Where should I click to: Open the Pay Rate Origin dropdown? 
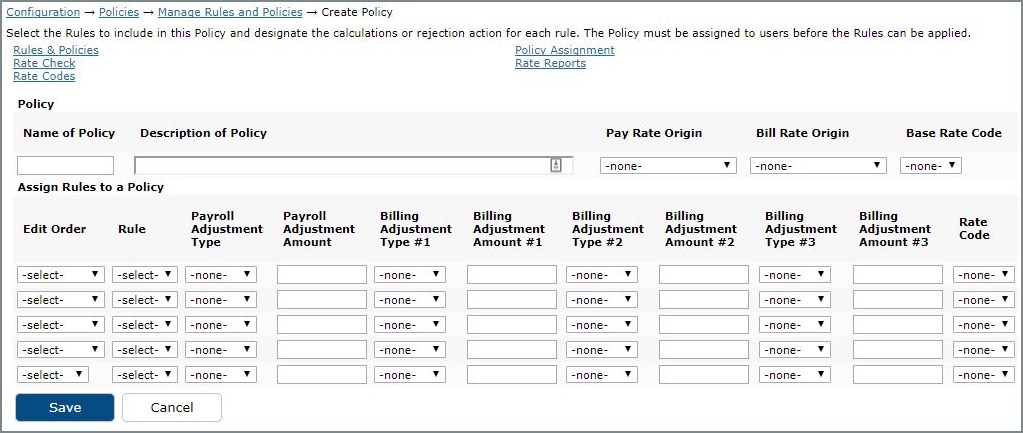(668, 166)
